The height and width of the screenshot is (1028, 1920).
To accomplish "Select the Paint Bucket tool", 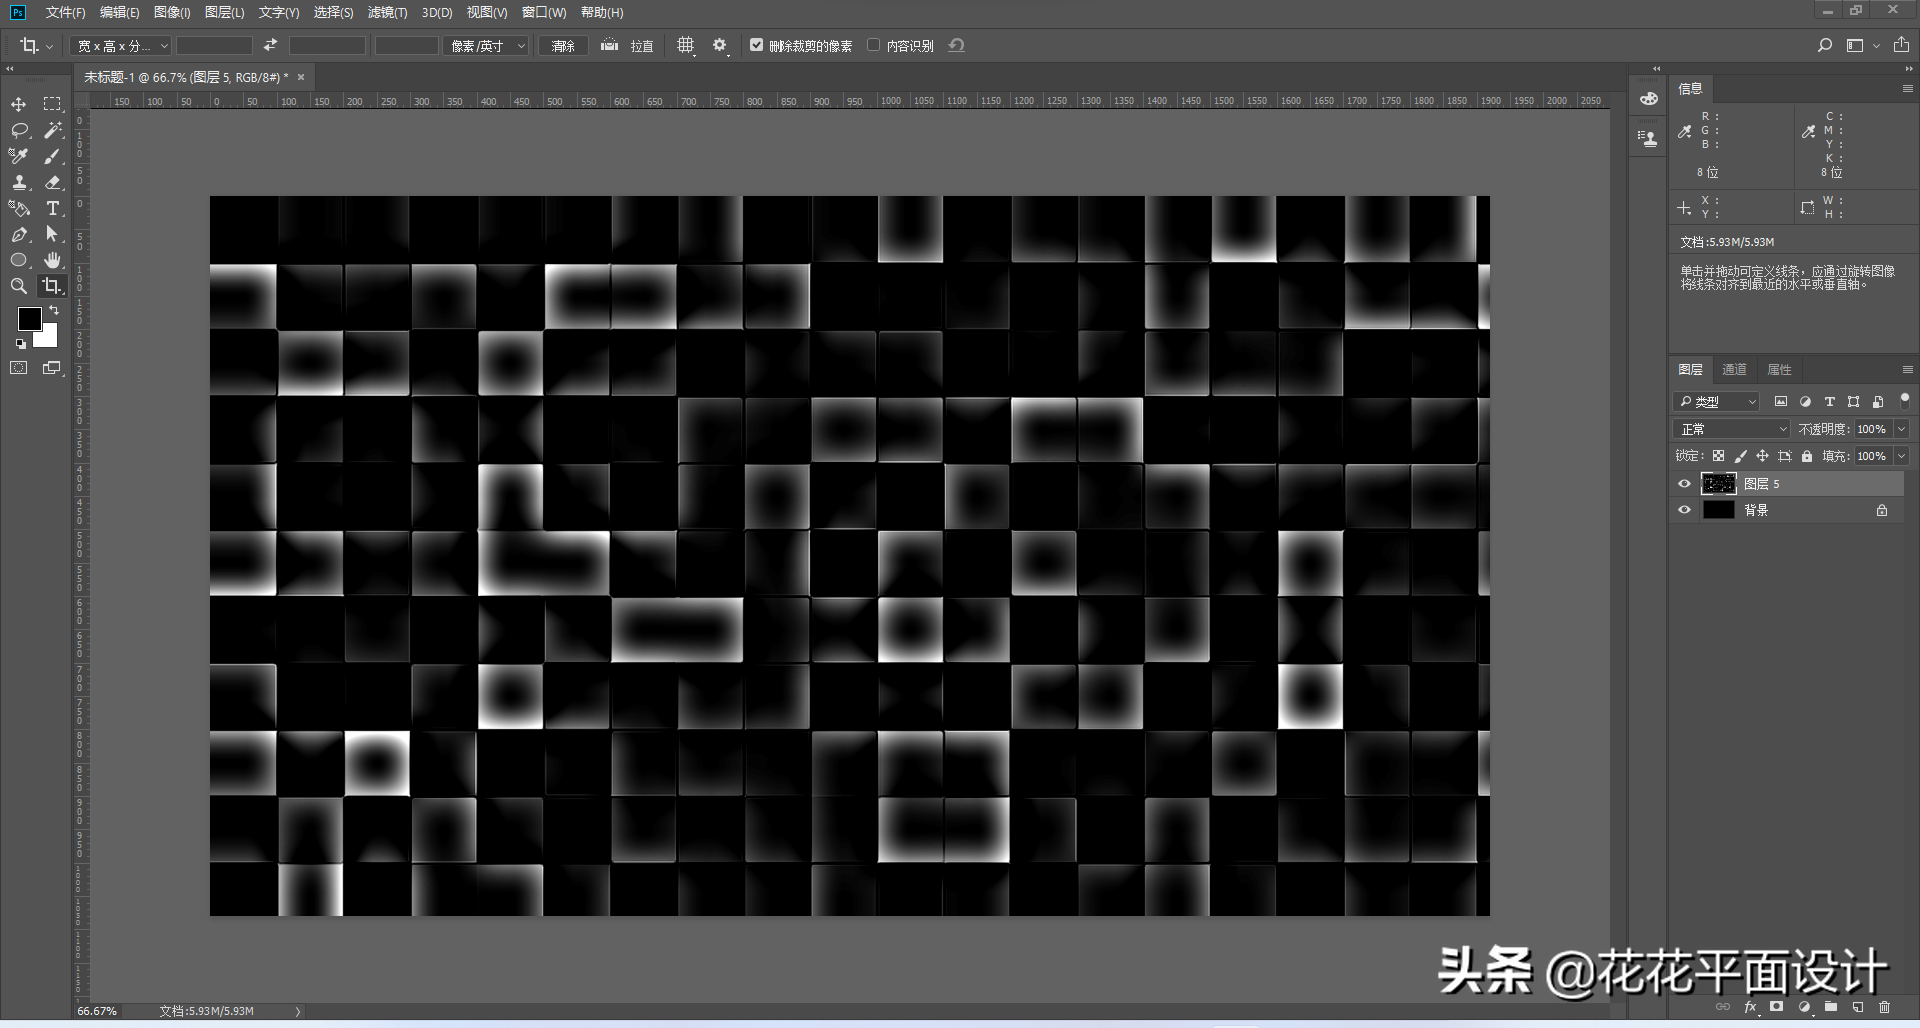I will tap(18, 209).
